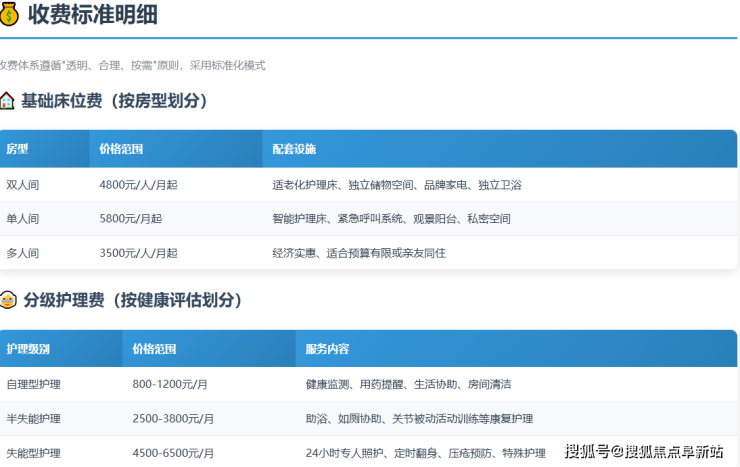740x467 pixels.
Task: Click the 搜狐号@搜狐焦点阜新站 watermark text
Action: [643, 452]
